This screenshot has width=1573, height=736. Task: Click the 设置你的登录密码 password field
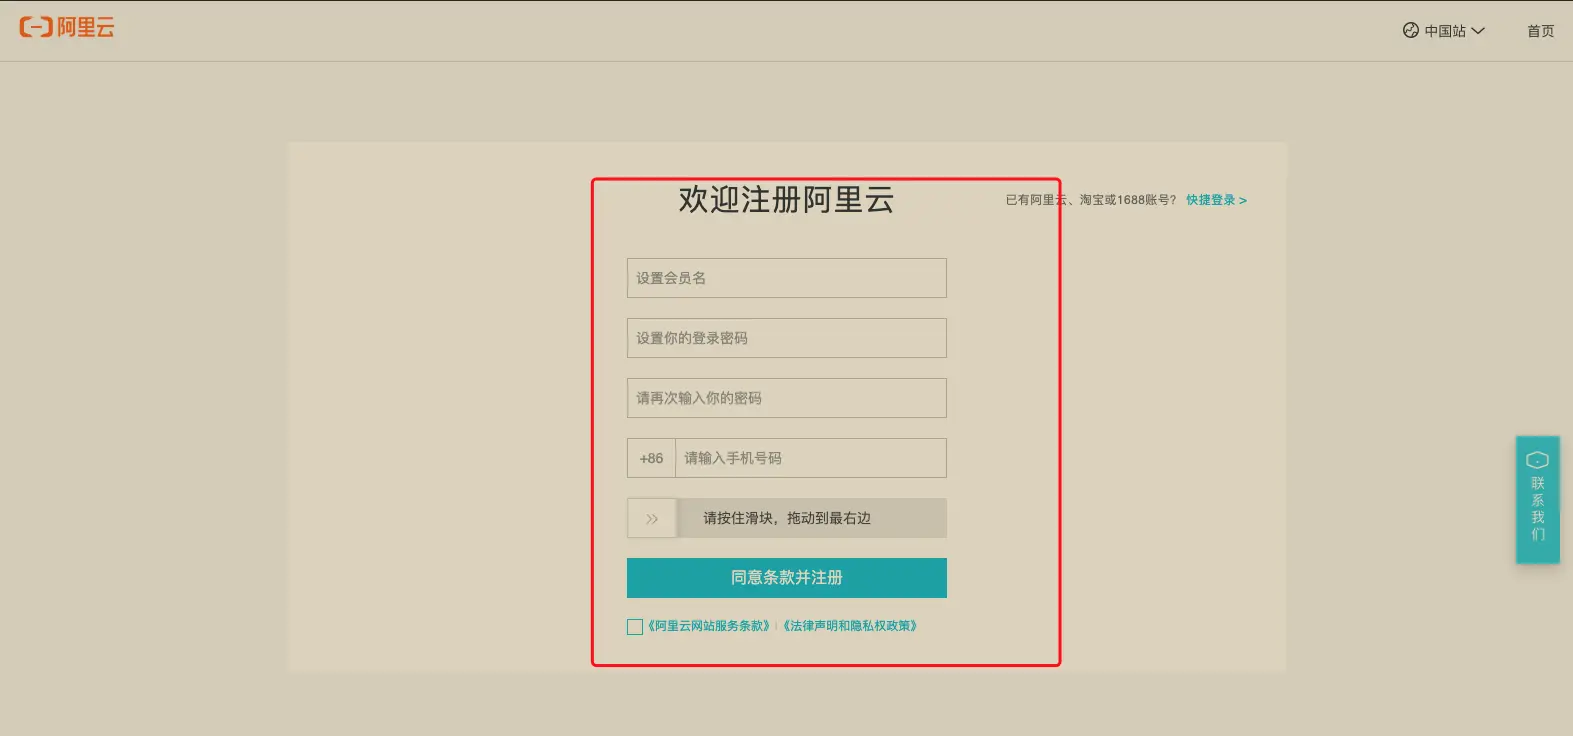787,338
